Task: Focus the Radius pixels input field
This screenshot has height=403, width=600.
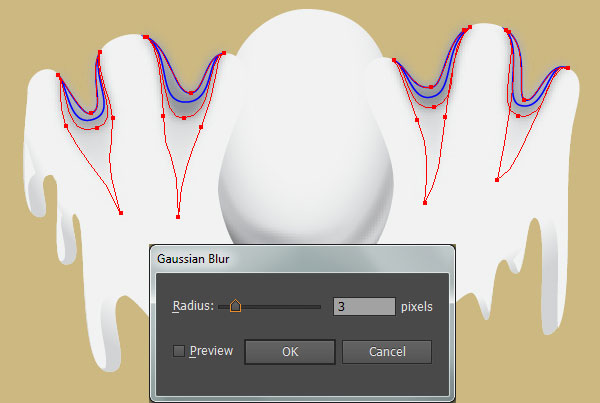Action: click(x=364, y=307)
